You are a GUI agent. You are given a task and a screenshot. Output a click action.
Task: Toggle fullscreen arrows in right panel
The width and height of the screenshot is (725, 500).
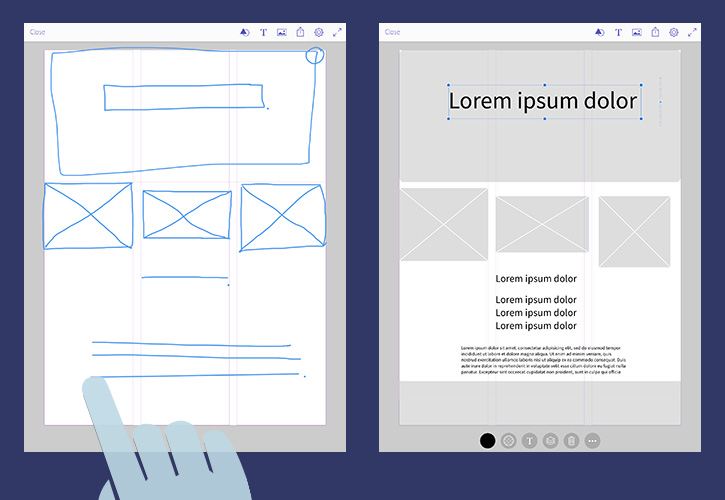pyautogui.click(x=692, y=32)
